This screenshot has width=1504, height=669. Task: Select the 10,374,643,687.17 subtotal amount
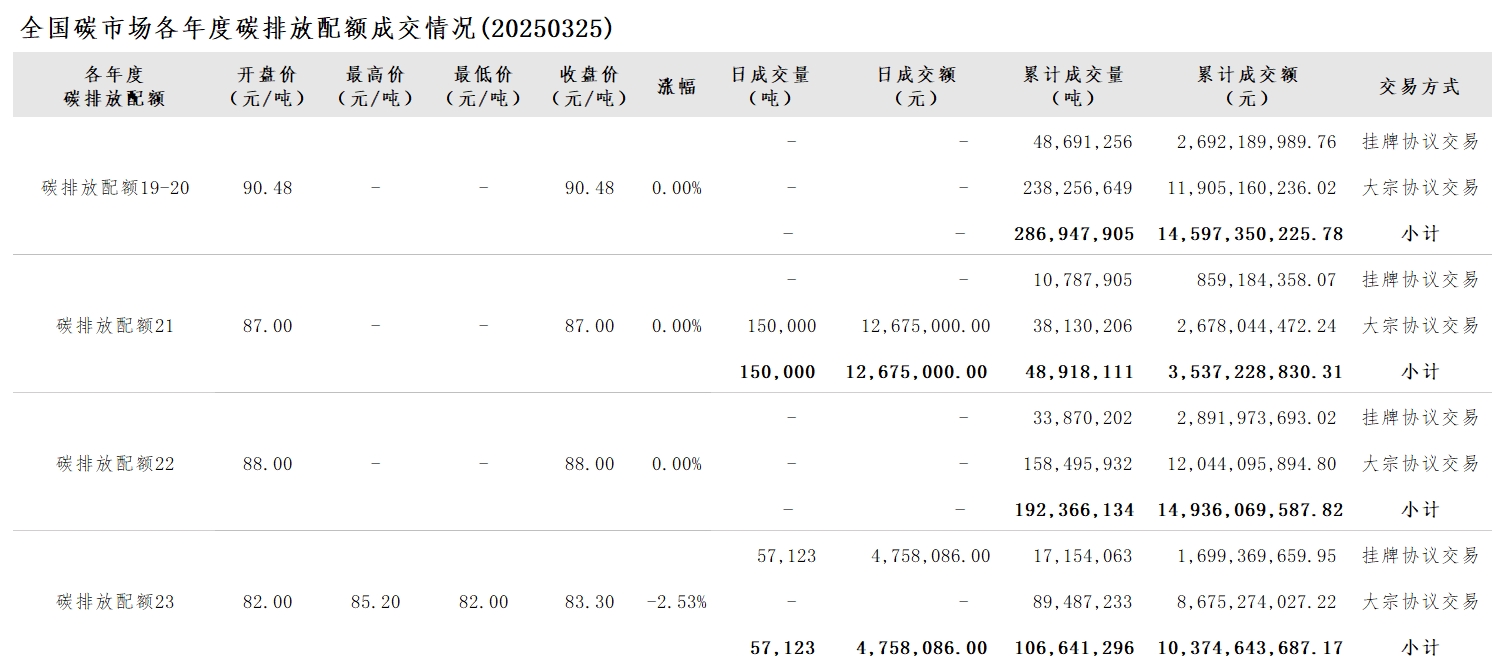click(x=1250, y=648)
